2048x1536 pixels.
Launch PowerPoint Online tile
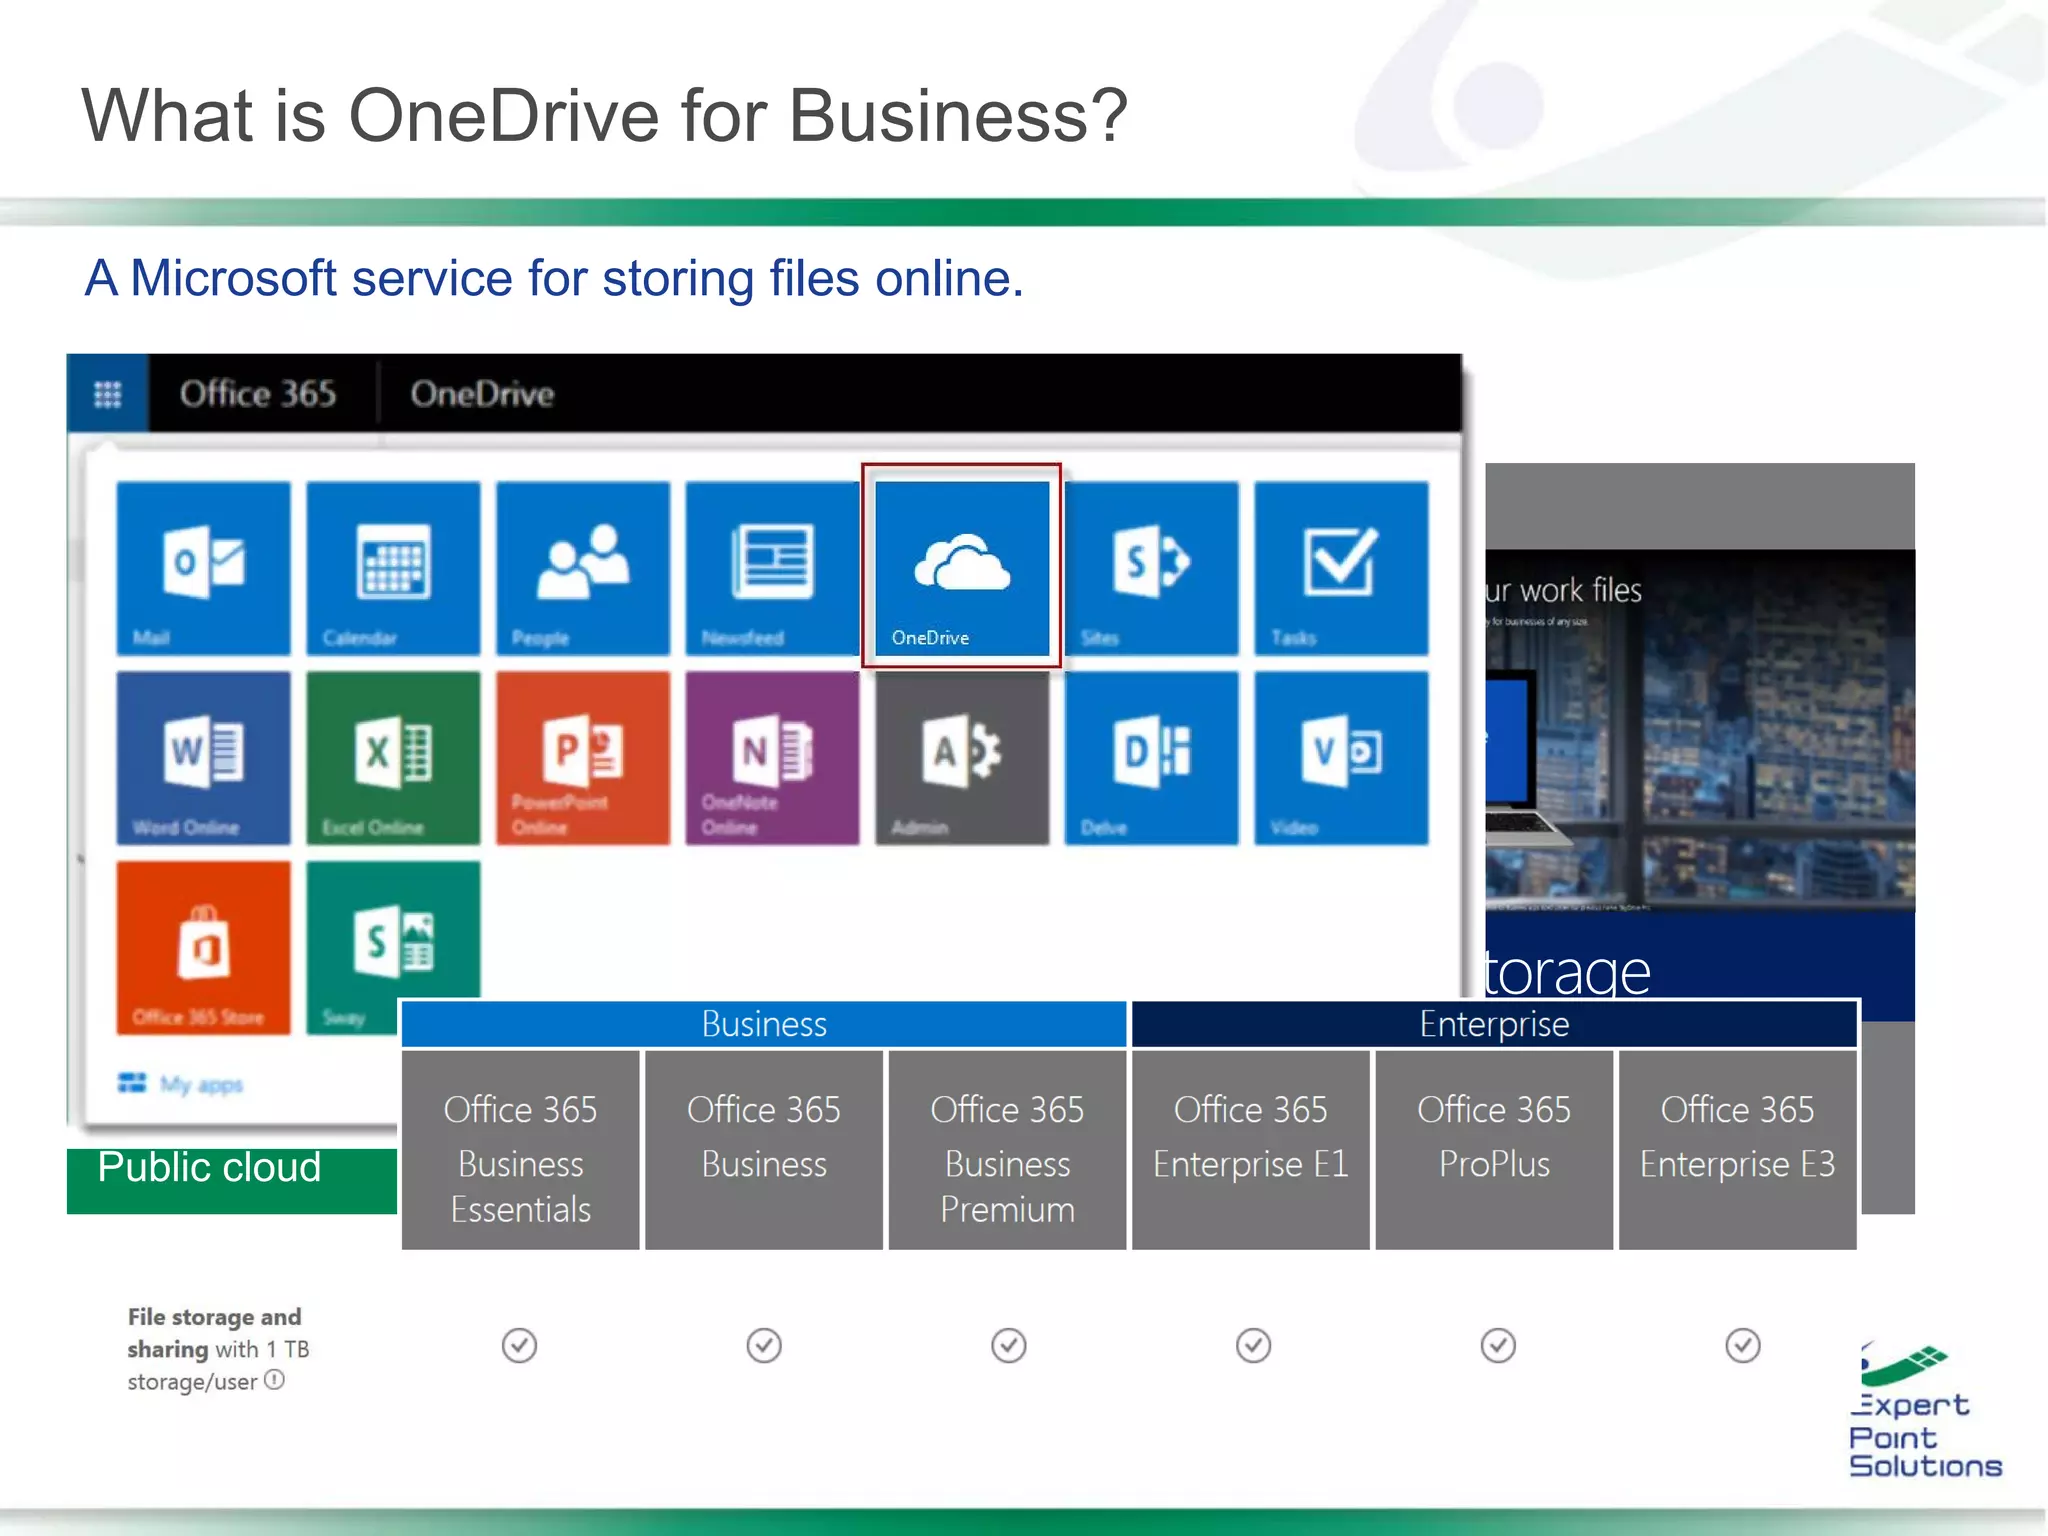[x=583, y=758]
